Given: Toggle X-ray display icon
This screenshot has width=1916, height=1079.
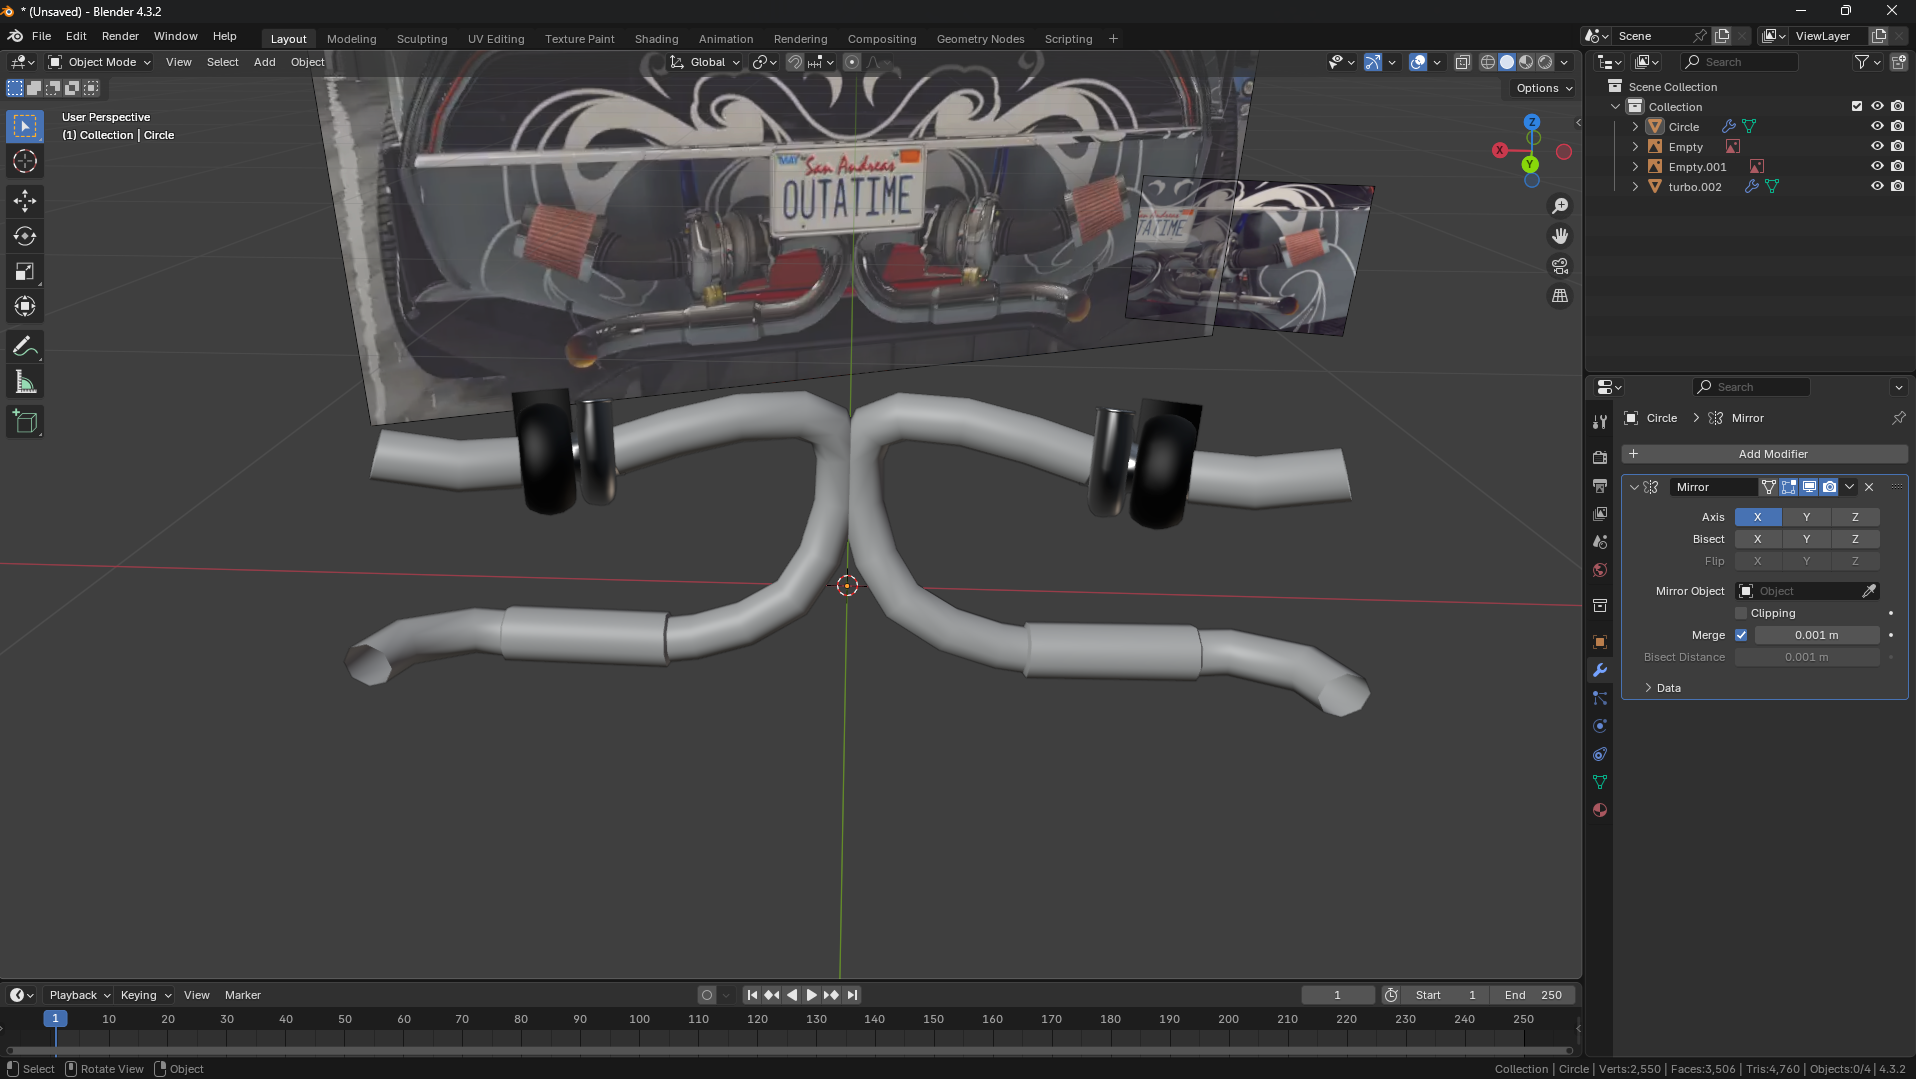Looking at the screenshot, I should pyautogui.click(x=1462, y=62).
